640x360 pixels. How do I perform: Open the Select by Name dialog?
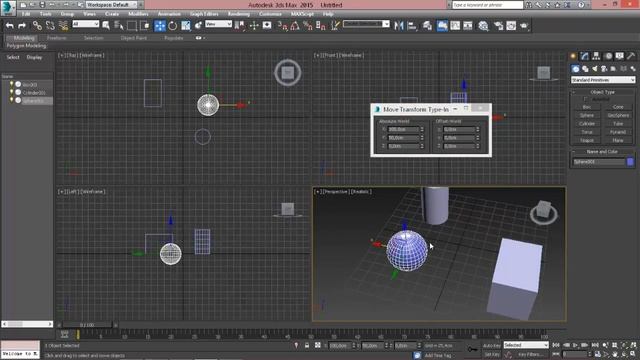click(119, 26)
